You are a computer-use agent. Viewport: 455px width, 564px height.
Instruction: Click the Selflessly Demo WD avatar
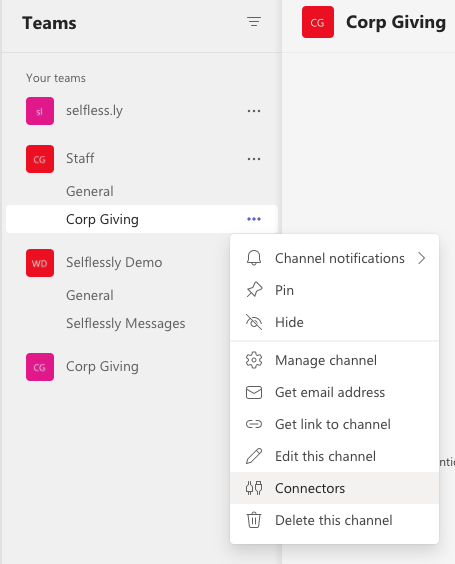click(40, 263)
